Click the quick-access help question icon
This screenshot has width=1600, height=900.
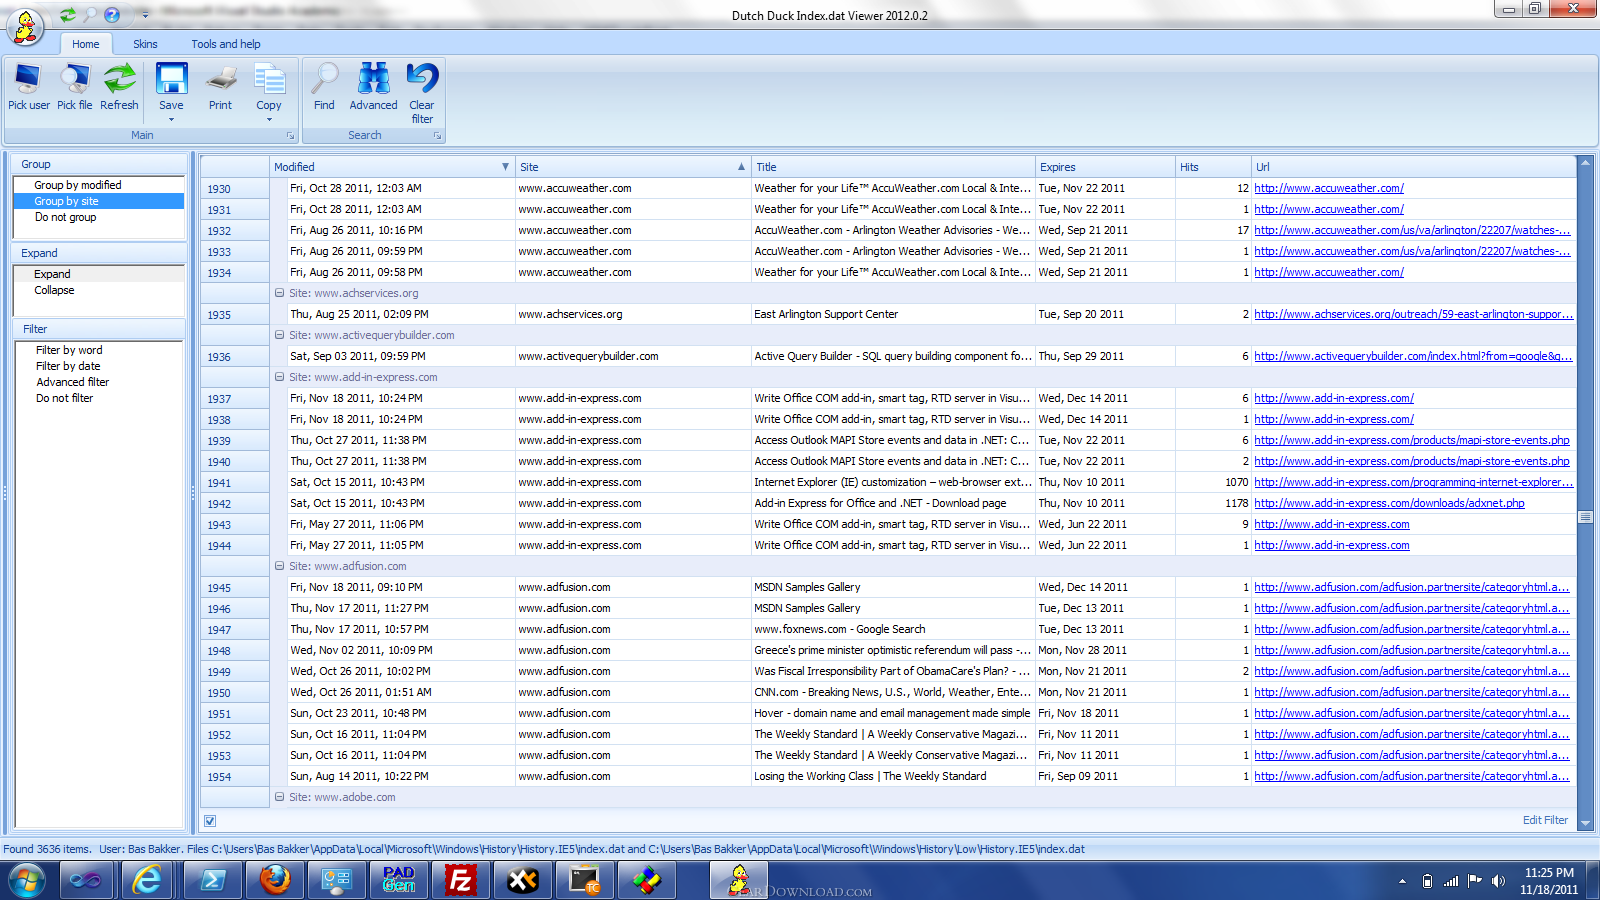pyautogui.click(x=112, y=15)
